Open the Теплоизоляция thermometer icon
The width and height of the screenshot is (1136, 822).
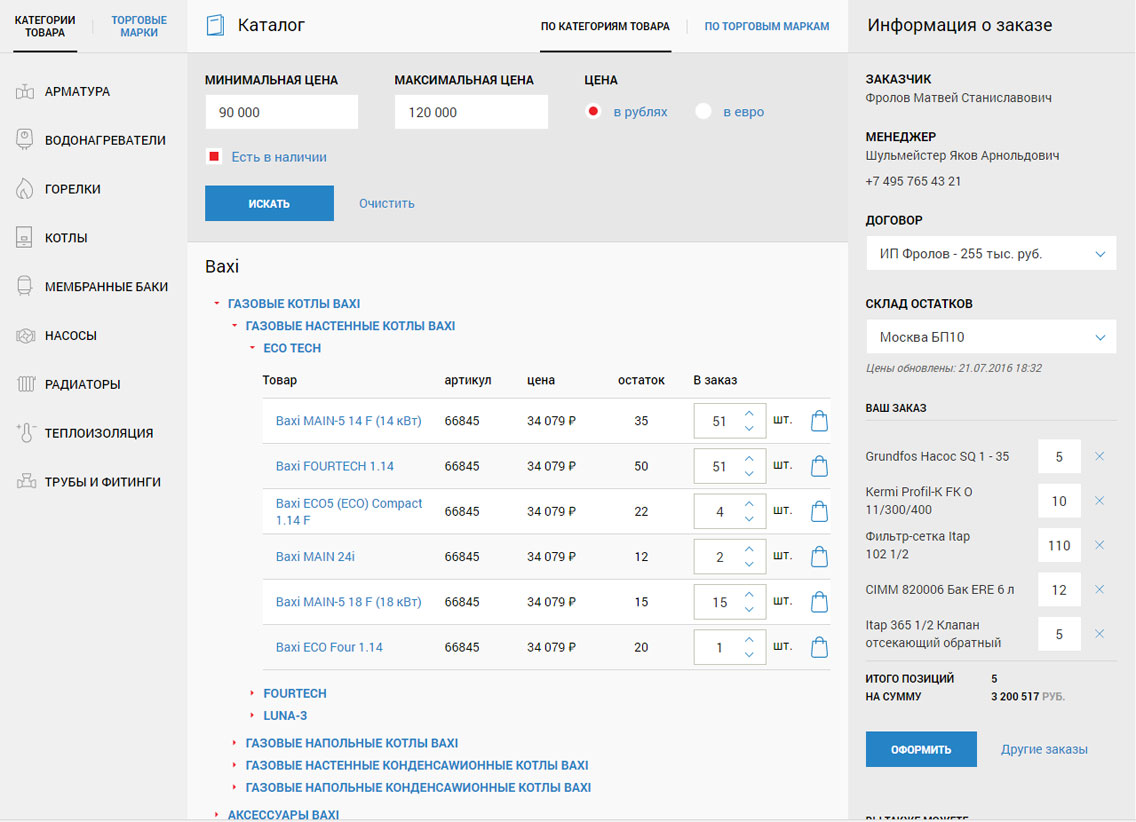(x=25, y=432)
